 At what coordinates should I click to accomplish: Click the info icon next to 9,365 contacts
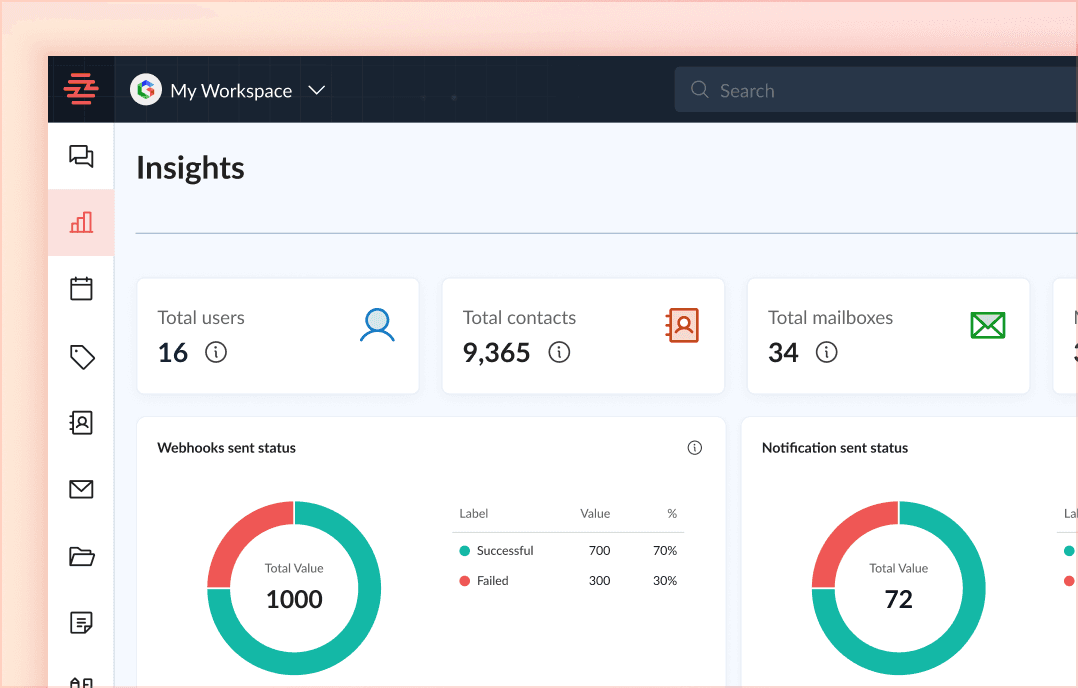tap(559, 353)
